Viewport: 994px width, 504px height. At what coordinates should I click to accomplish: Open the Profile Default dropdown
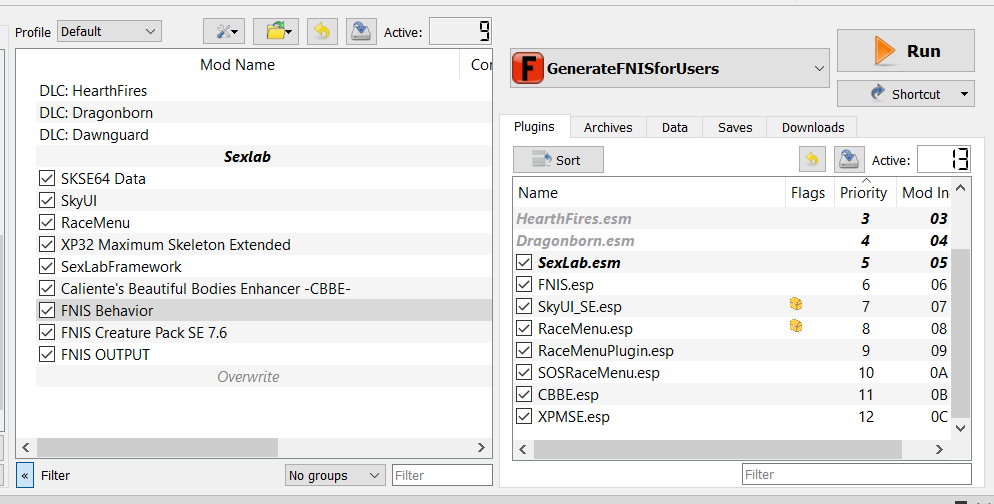(109, 31)
